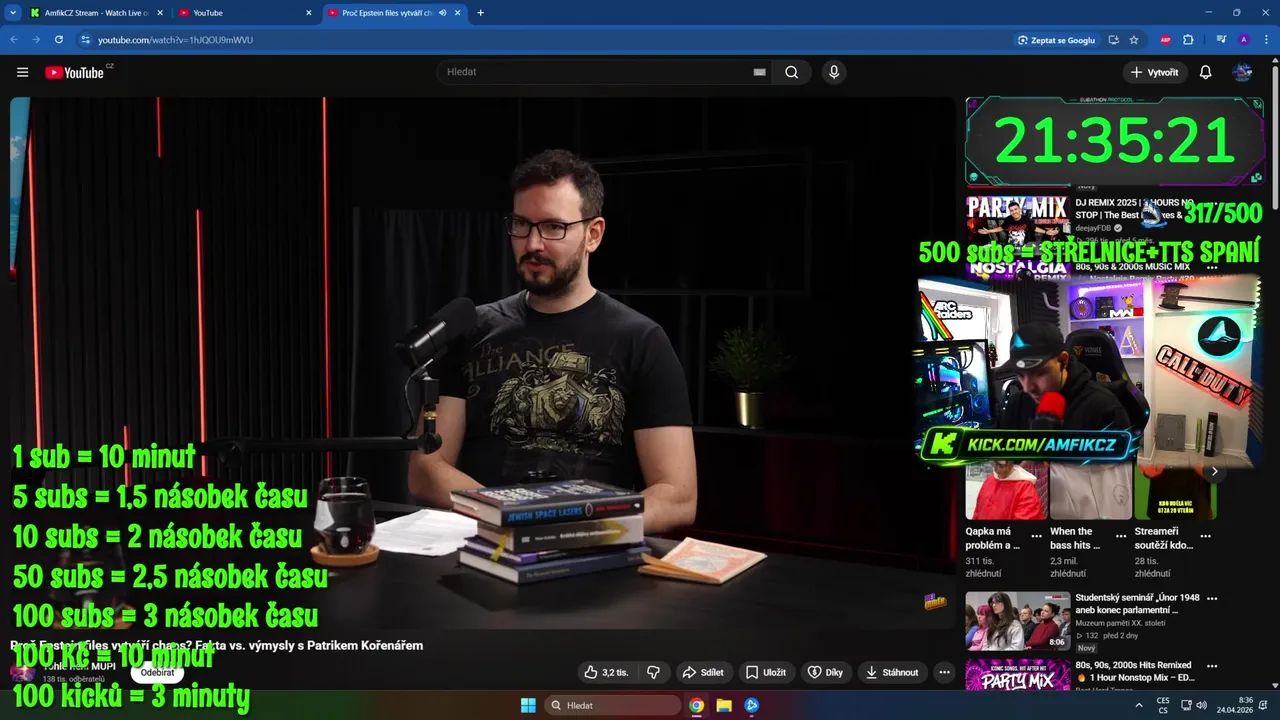Open options menu for Qapka má problém short

tap(1036, 536)
